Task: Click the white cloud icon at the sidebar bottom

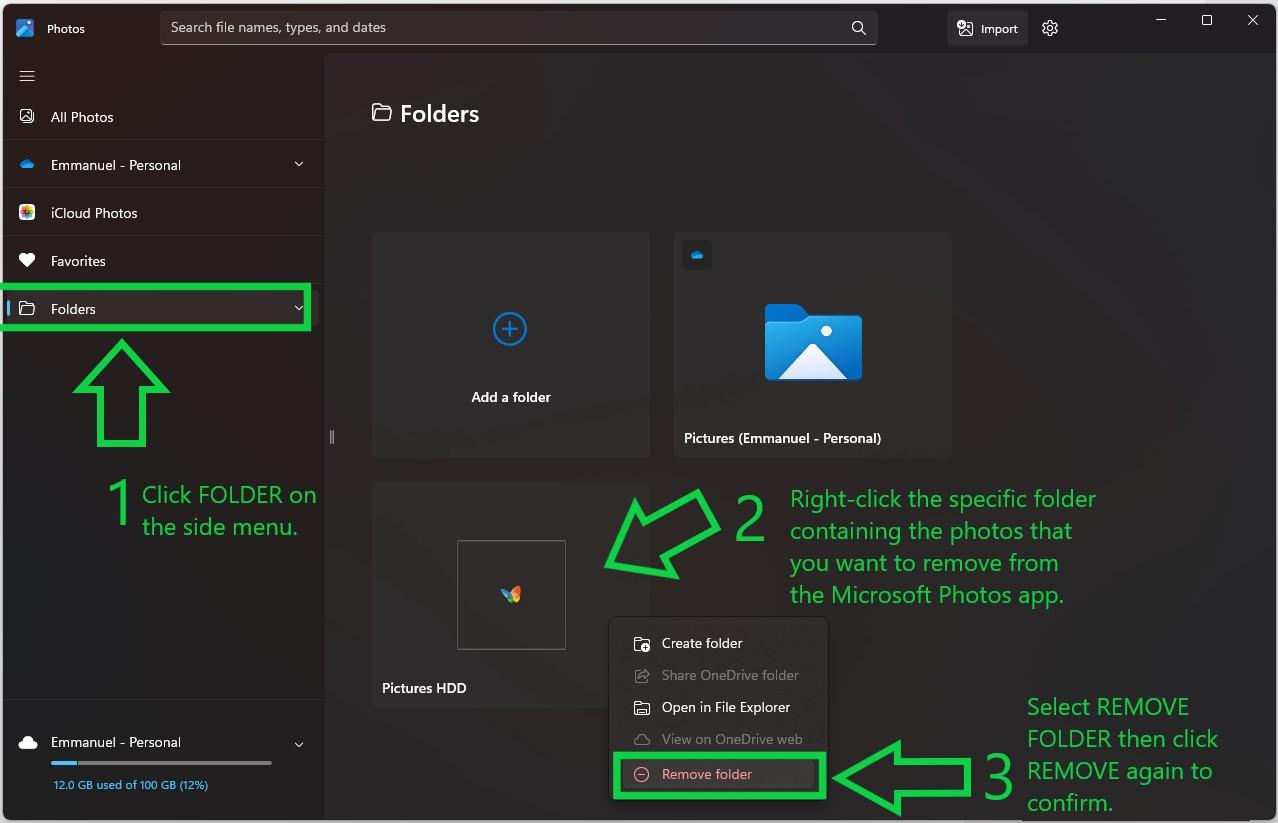Action: click(x=28, y=742)
